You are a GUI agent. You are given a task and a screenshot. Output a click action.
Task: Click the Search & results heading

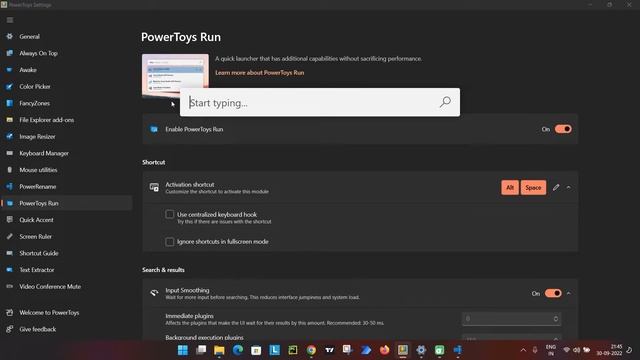tap(163, 270)
